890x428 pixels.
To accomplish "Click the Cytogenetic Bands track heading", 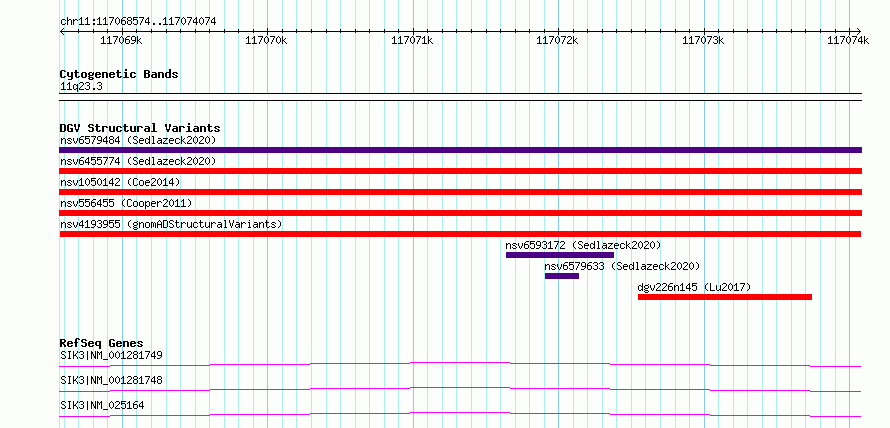I will pyautogui.click(x=119, y=74).
